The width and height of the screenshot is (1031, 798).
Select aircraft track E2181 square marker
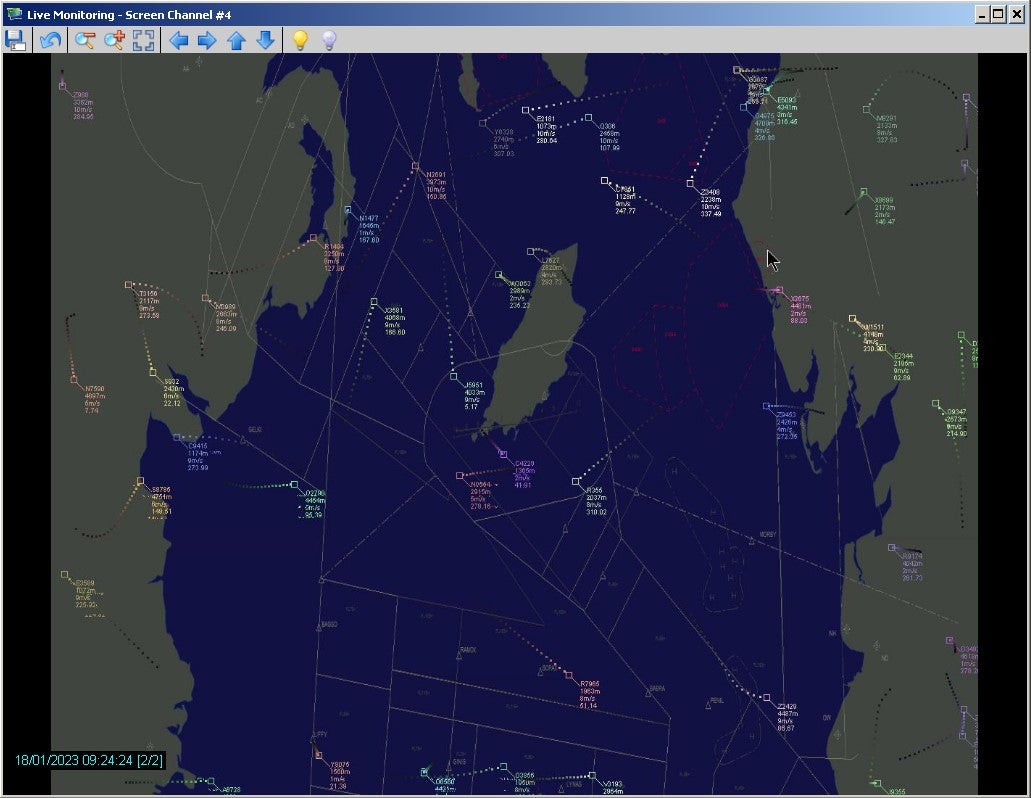[x=526, y=110]
